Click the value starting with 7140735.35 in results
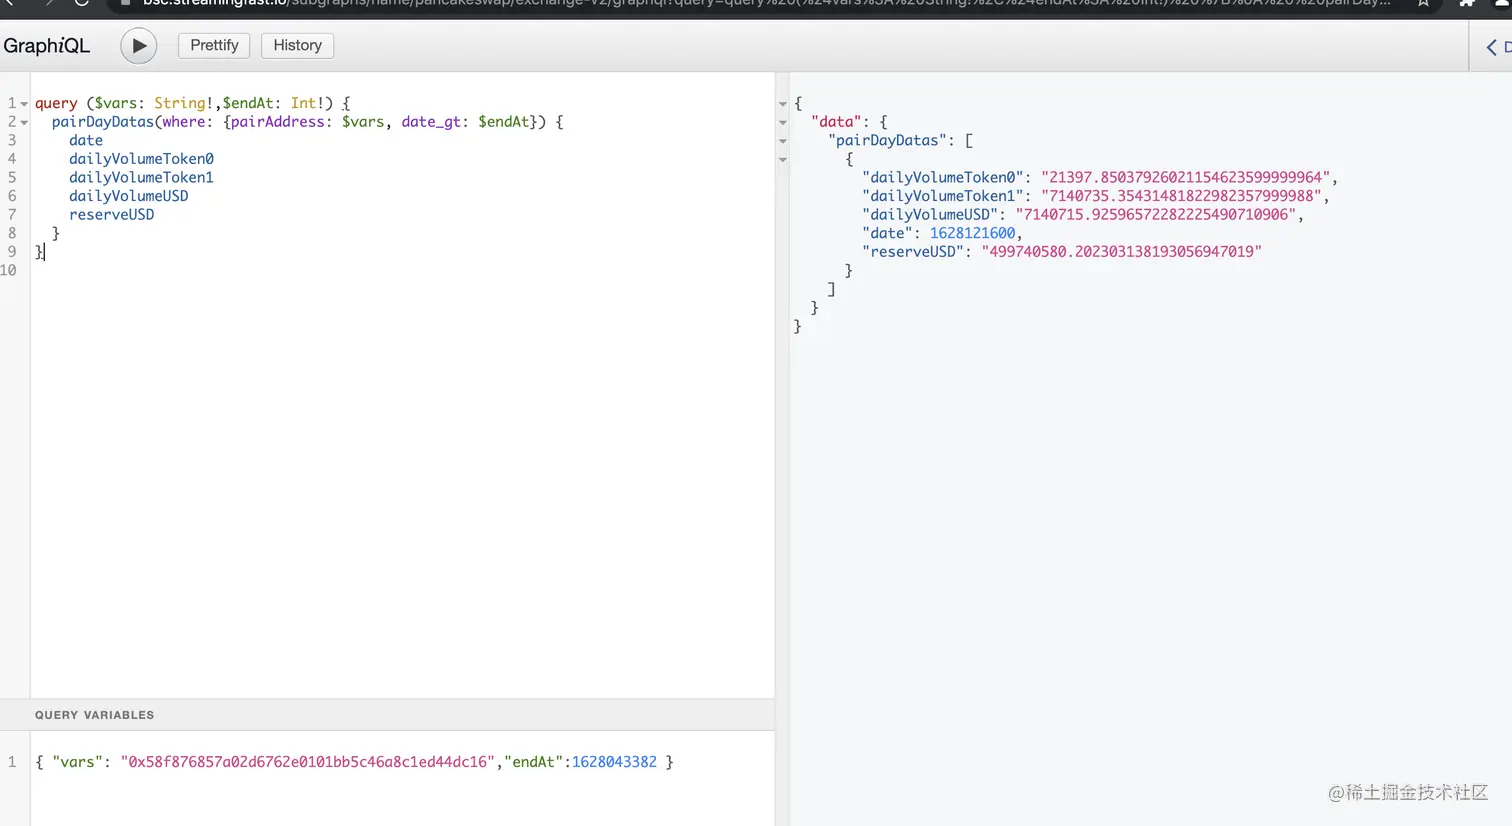This screenshot has width=1512, height=826. pyautogui.click(x=1181, y=196)
